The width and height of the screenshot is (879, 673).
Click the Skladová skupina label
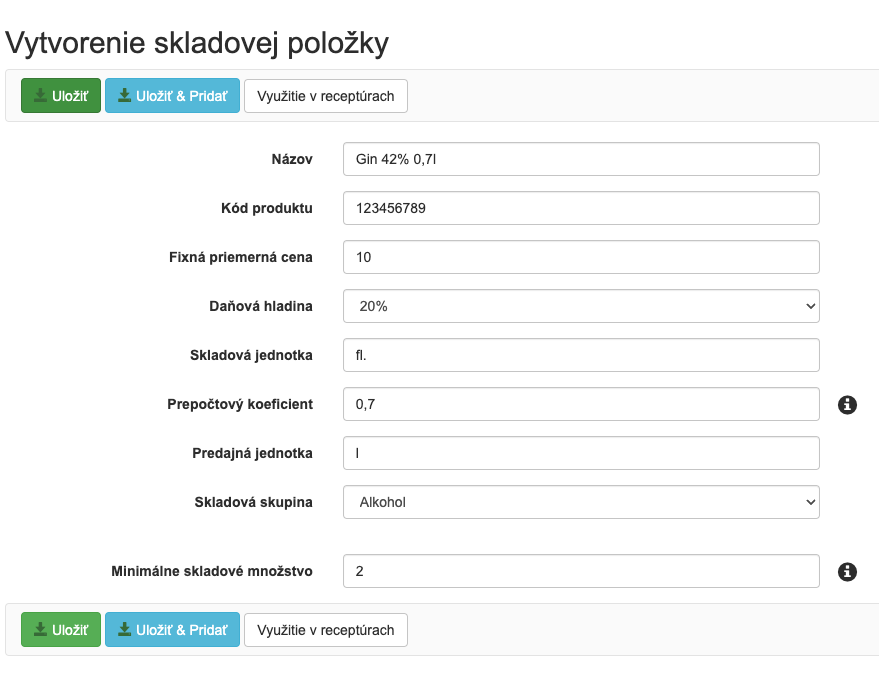pyautogui.click(x=253, y=502)
